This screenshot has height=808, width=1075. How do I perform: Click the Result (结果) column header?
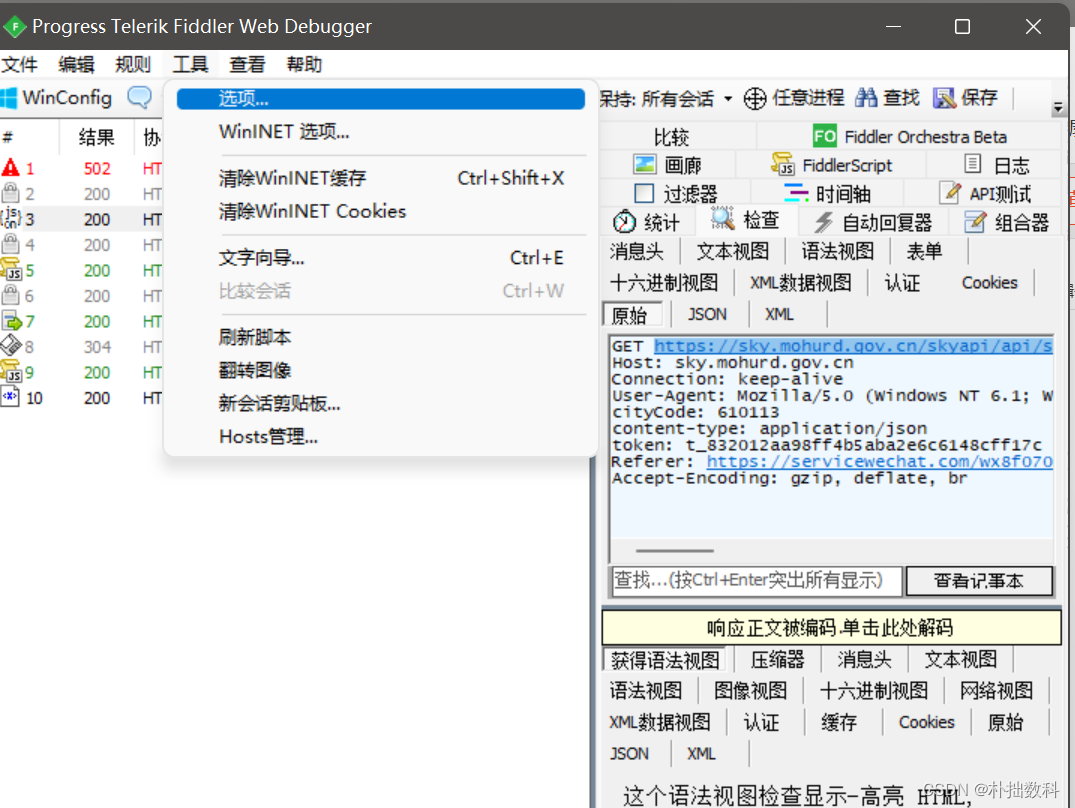point(96,137)
